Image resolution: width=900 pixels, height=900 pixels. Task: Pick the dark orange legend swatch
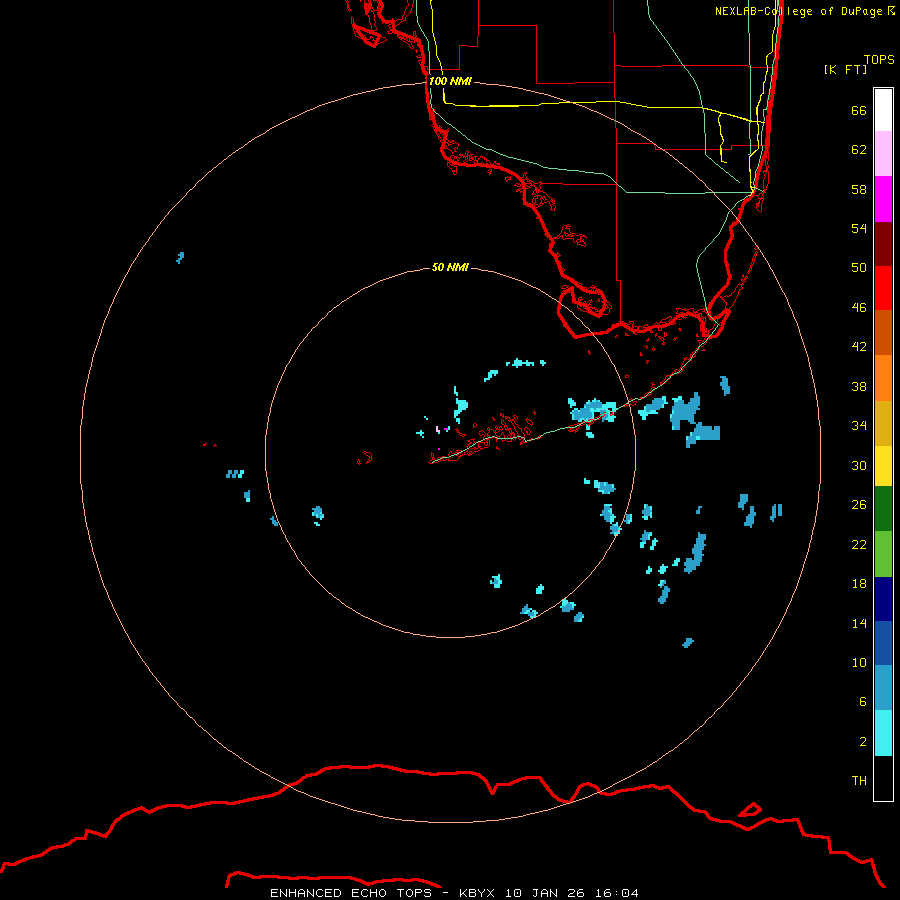(x=883, y=333)
